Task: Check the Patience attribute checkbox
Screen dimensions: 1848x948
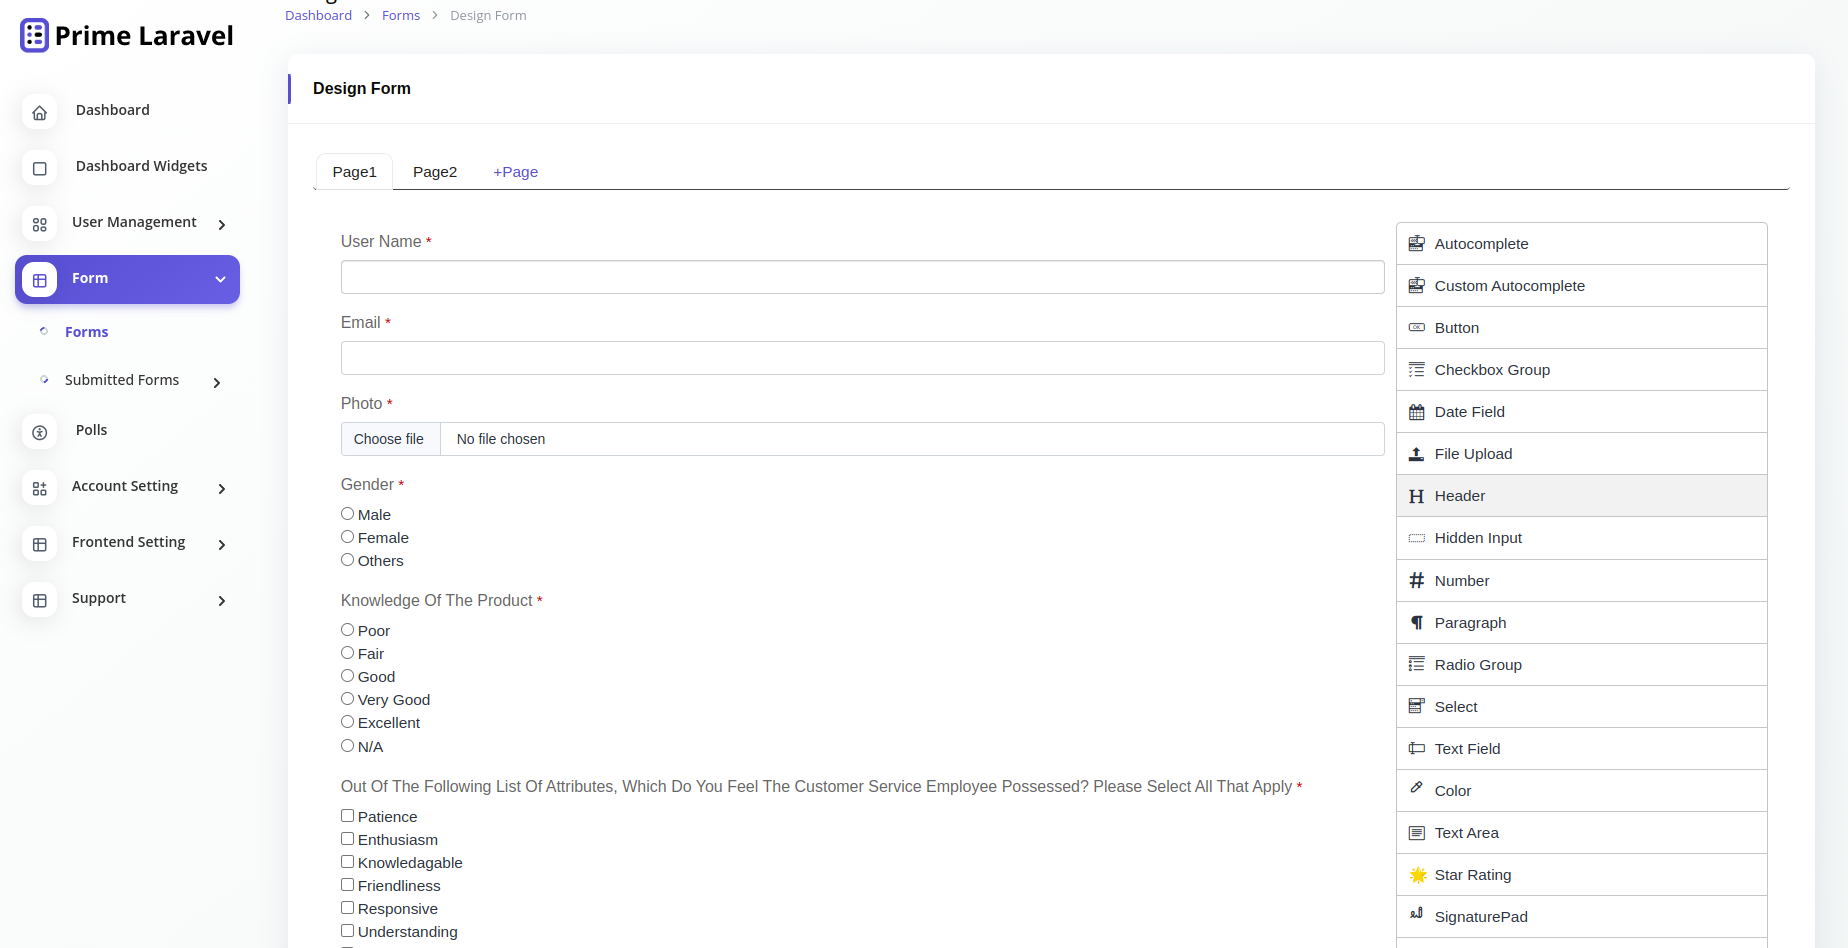Action: point(348,816)
